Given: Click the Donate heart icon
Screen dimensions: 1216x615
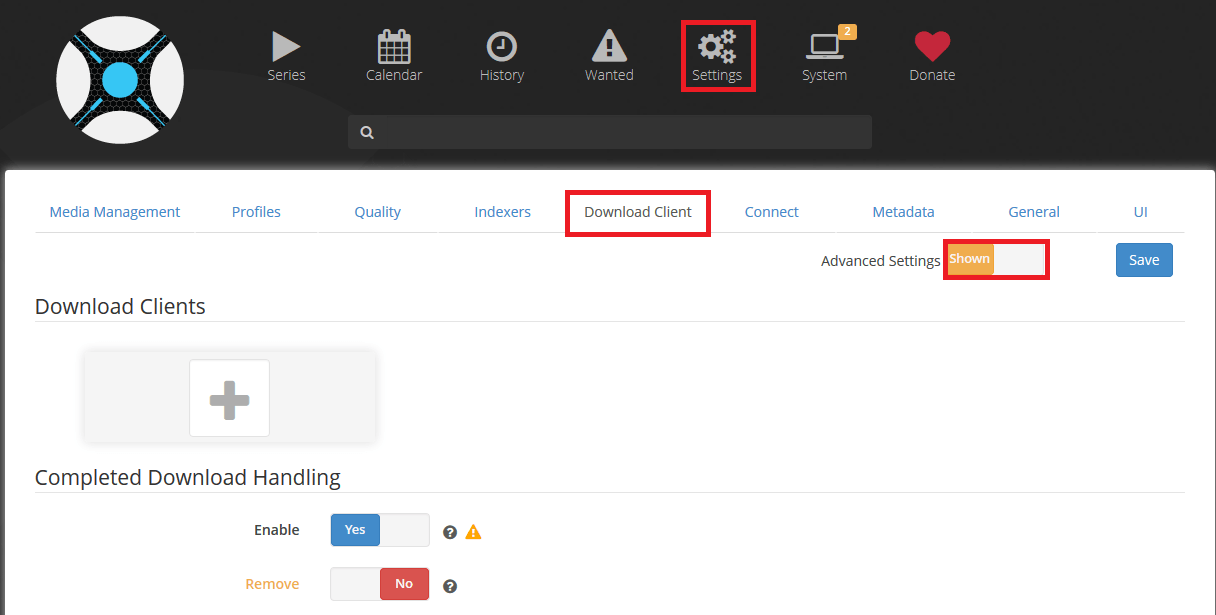Looking at the screenshot, I should coord(932,48).
